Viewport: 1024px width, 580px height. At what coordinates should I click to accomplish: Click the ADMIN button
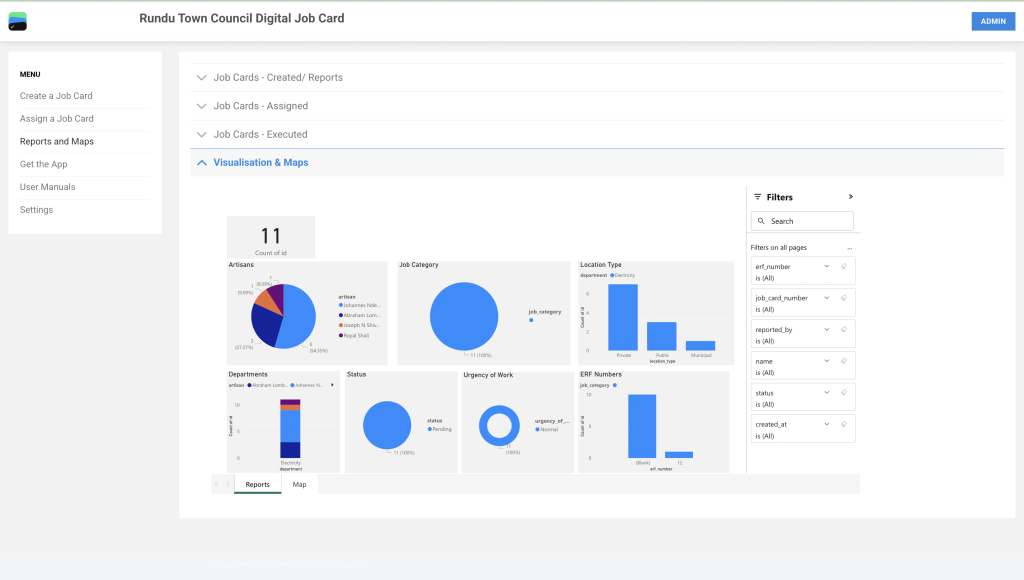992,21
